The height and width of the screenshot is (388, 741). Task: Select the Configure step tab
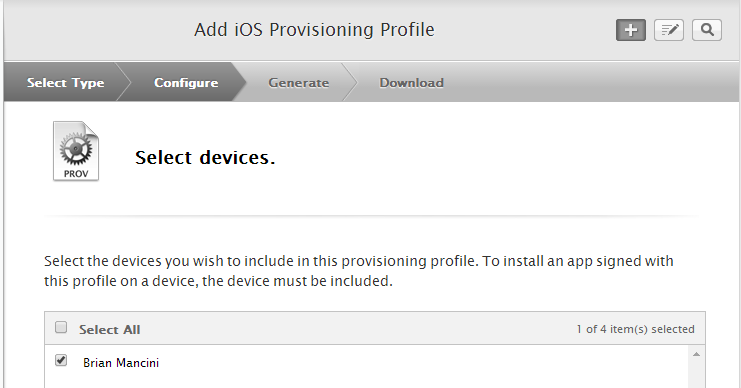[x=186, y=82]
